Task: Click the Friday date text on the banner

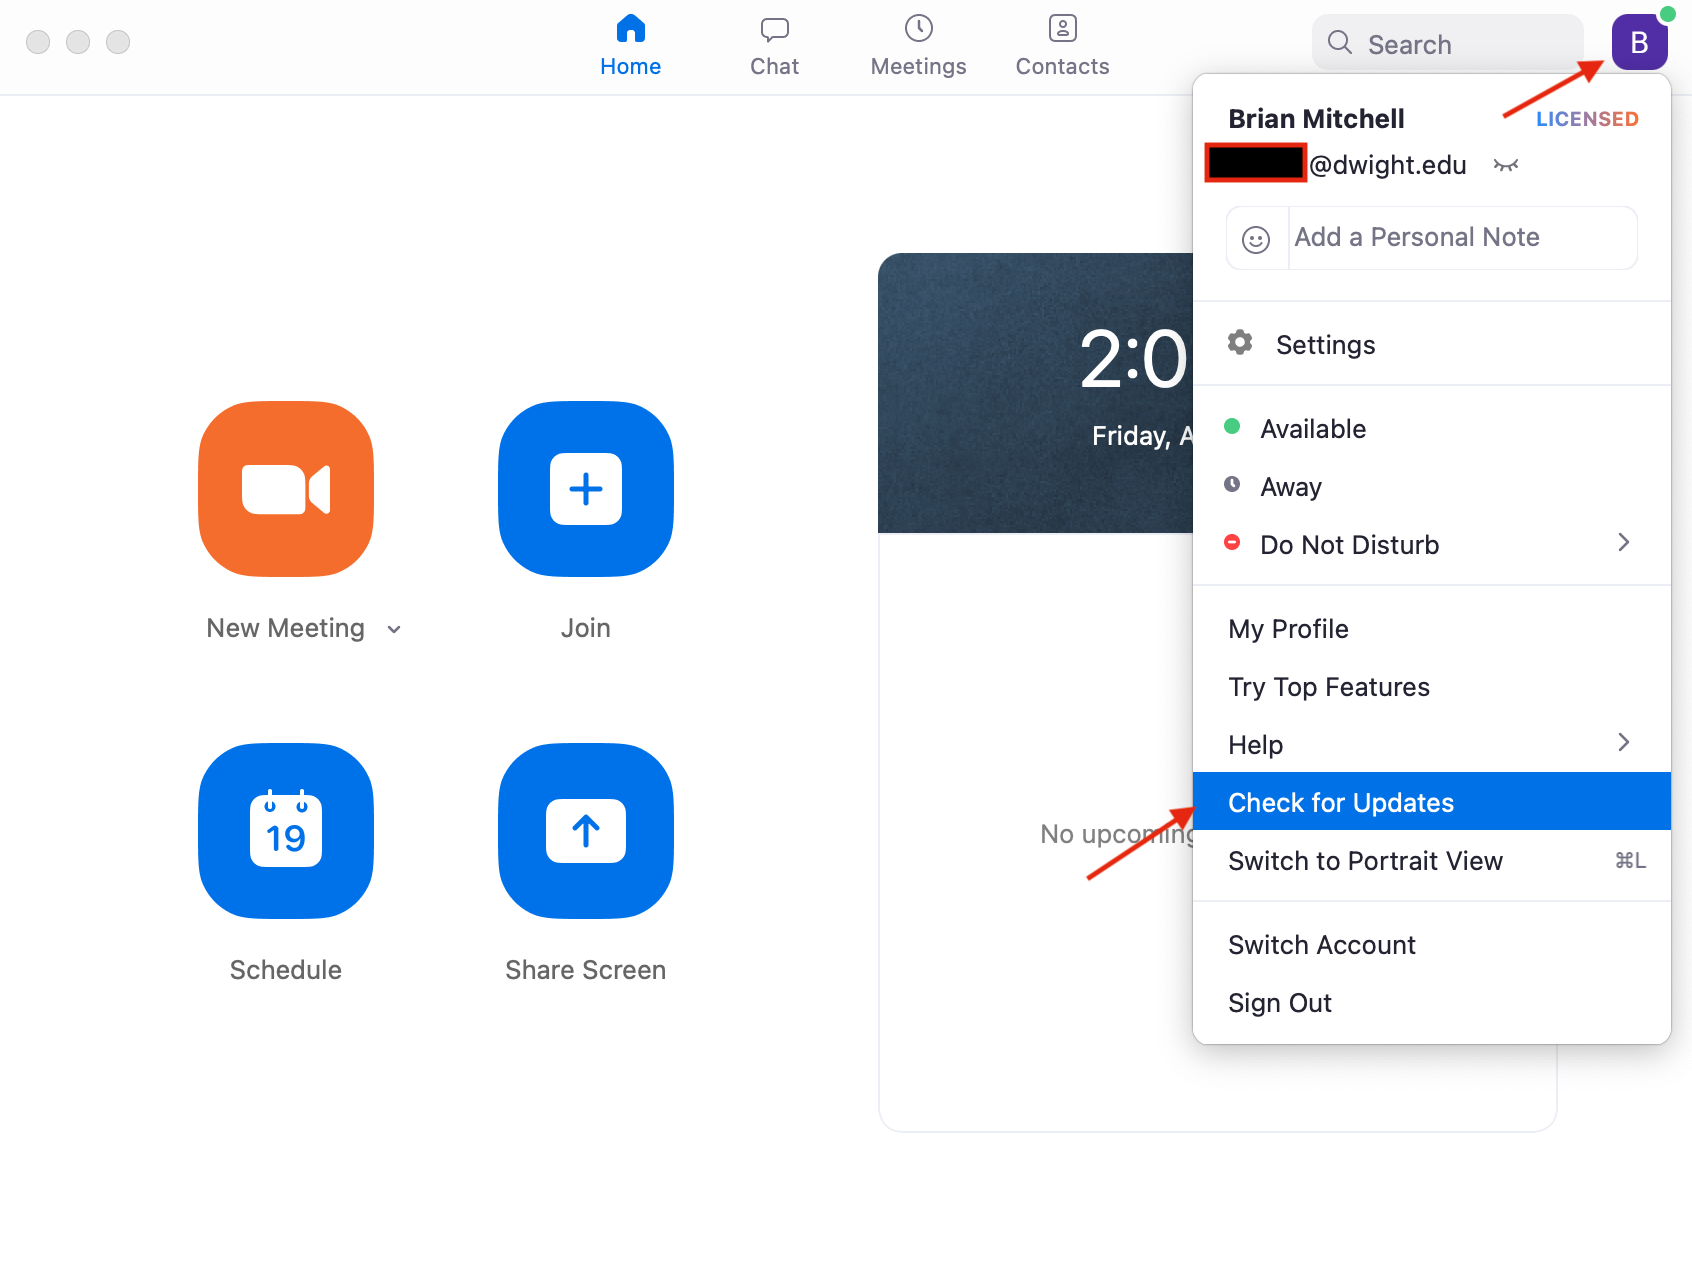Action: pos(1142,436)
